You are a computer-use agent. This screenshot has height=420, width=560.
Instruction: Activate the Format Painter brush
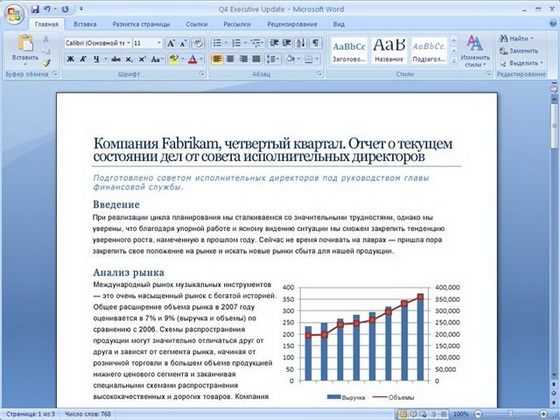[x=46, y=63]
